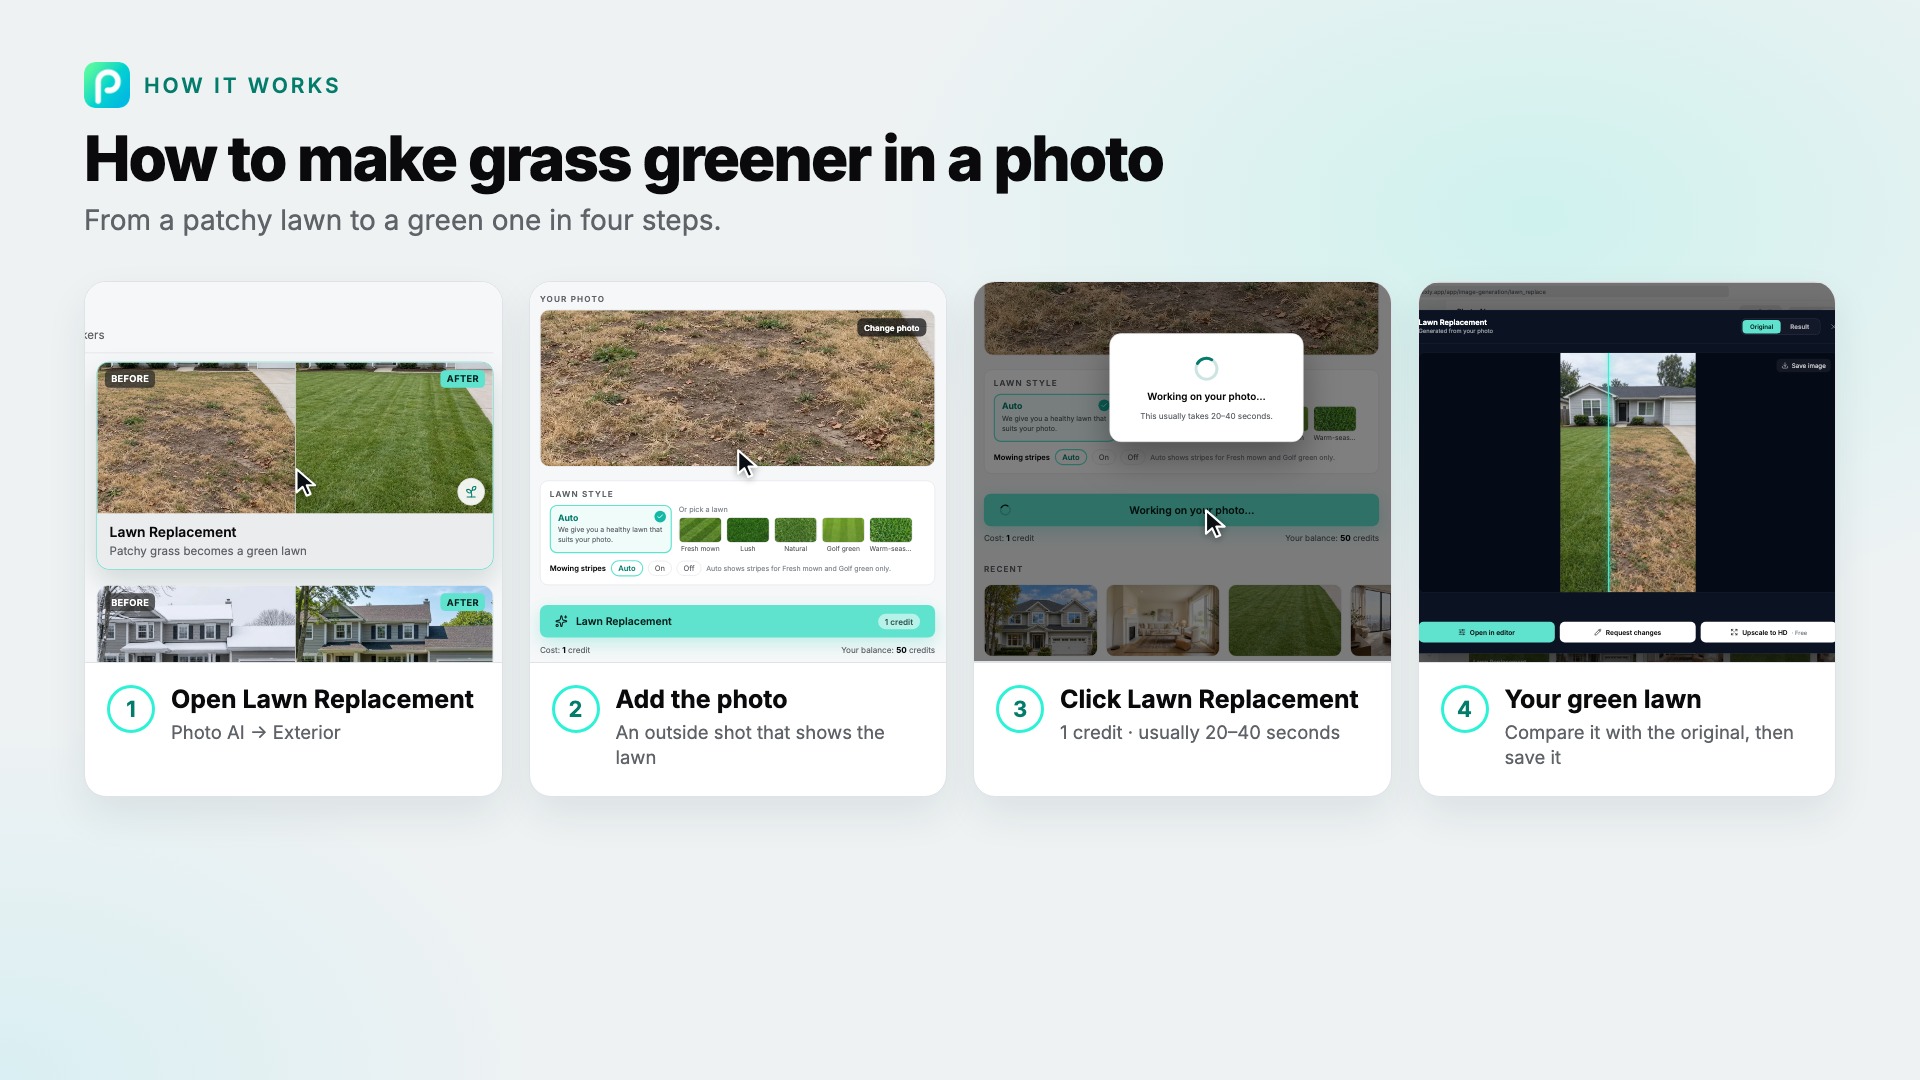Click the teal comparison slider line on the house photo
The image size is (1920, 1080).
pyautogui.click(x=1608, y=472)
